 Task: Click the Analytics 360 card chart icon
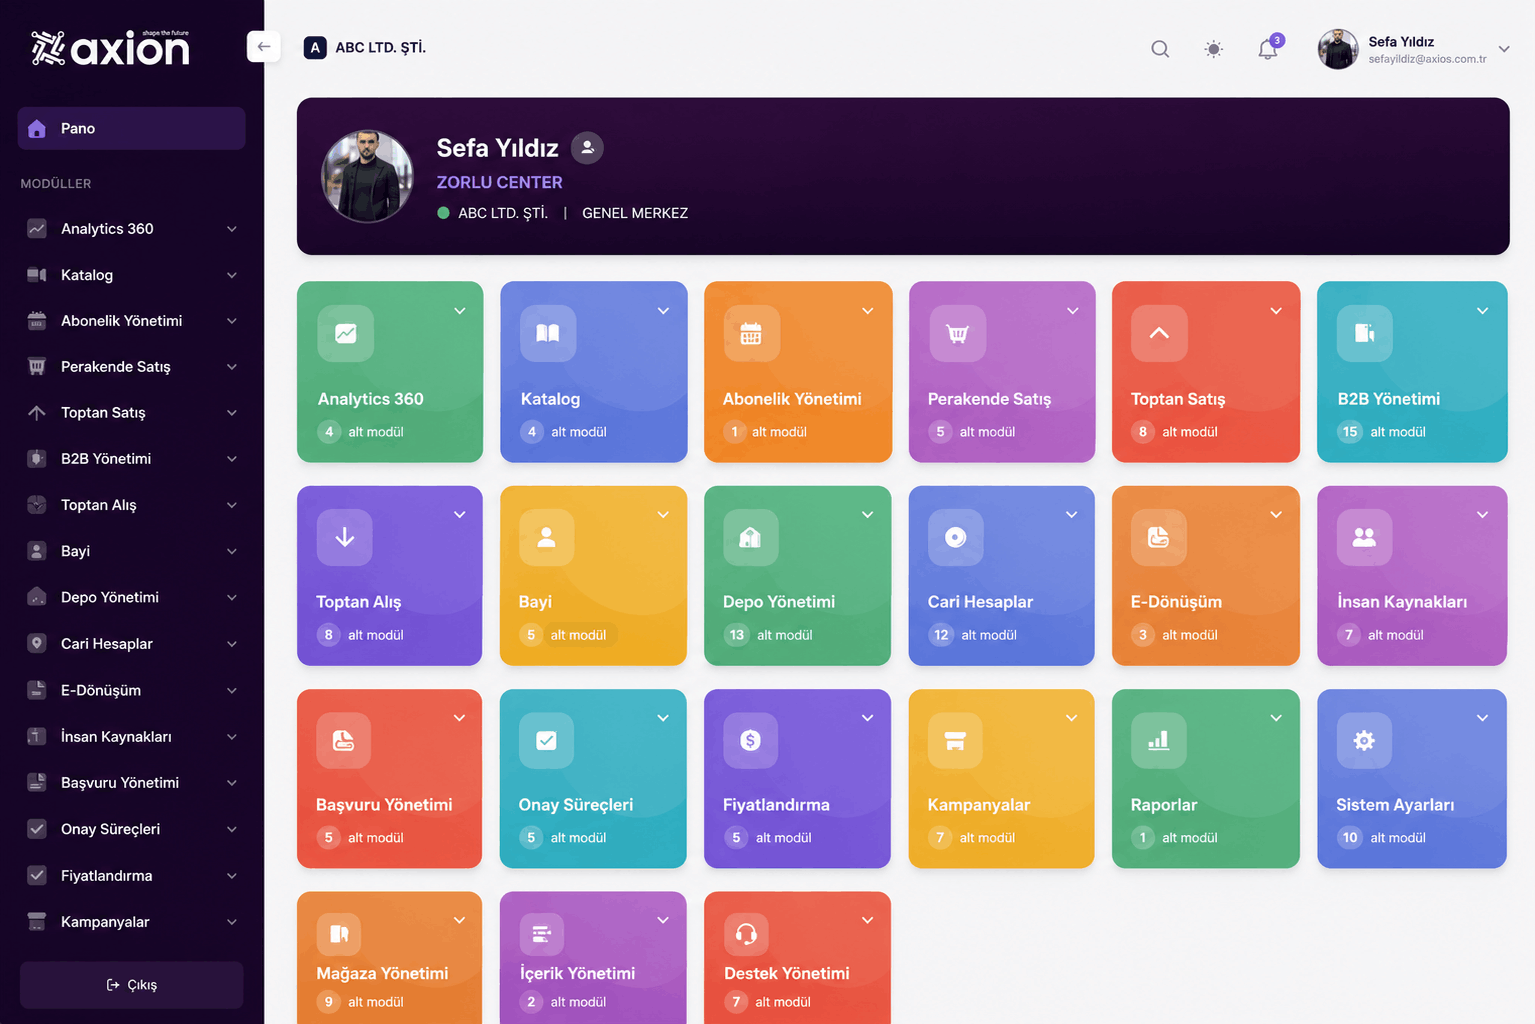point(346,333)
